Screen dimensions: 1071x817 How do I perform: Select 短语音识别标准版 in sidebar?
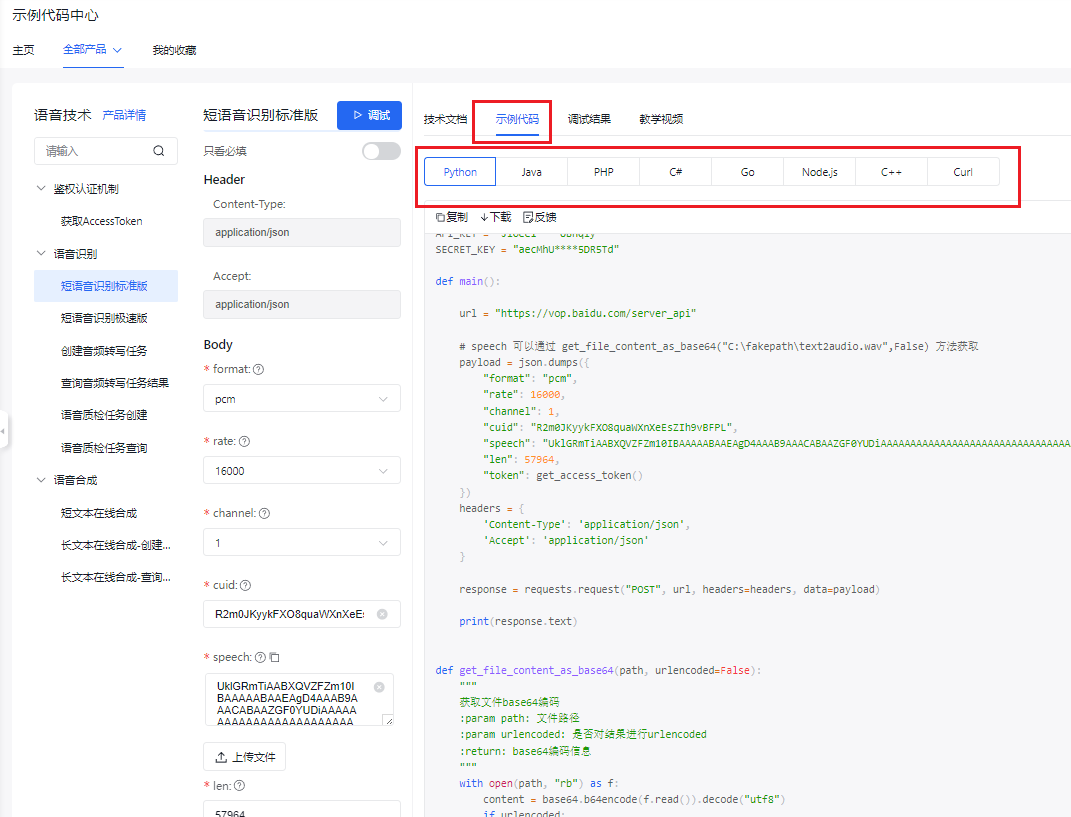(x=106, y=286)
